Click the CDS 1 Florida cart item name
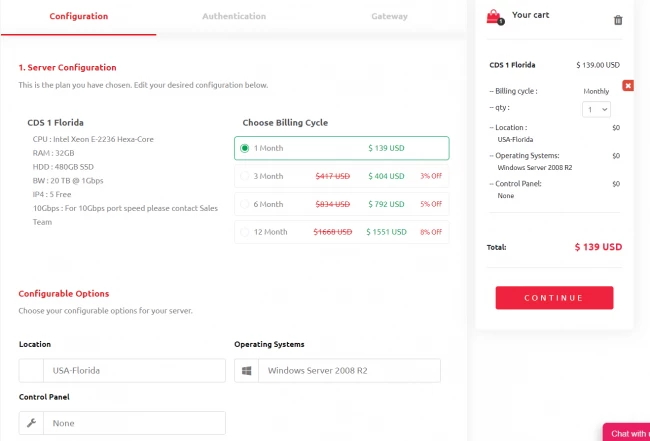Image resolution: width=650 pixels, height=441 pixels. pyautogui.click(x=512, y=65)
